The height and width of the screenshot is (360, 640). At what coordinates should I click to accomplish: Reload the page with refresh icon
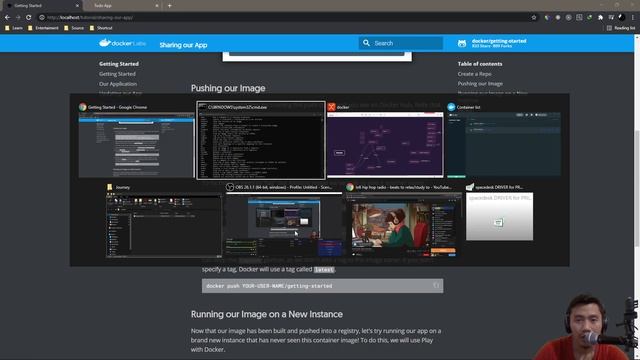tap(29, 18)
